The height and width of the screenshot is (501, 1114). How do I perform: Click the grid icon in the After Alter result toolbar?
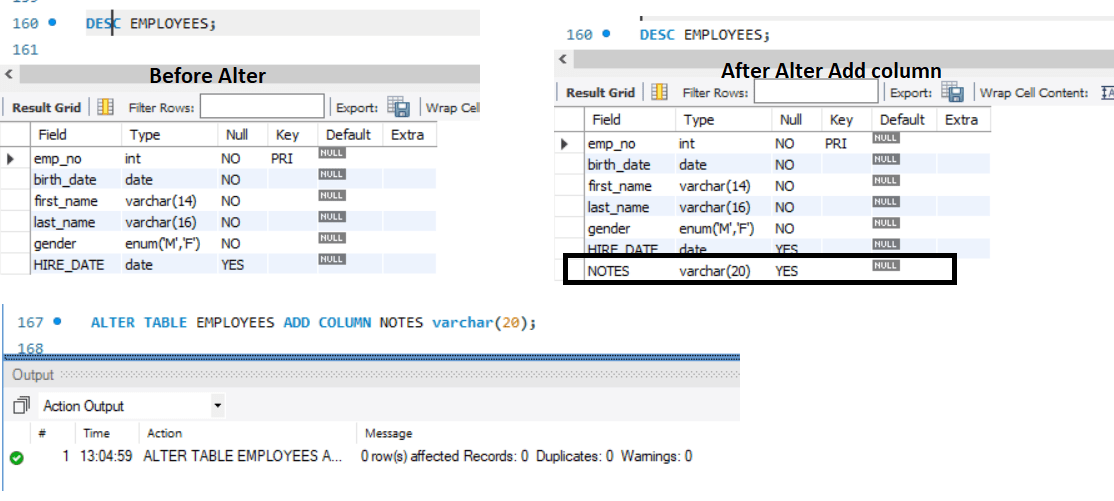(x=659, y=92)
